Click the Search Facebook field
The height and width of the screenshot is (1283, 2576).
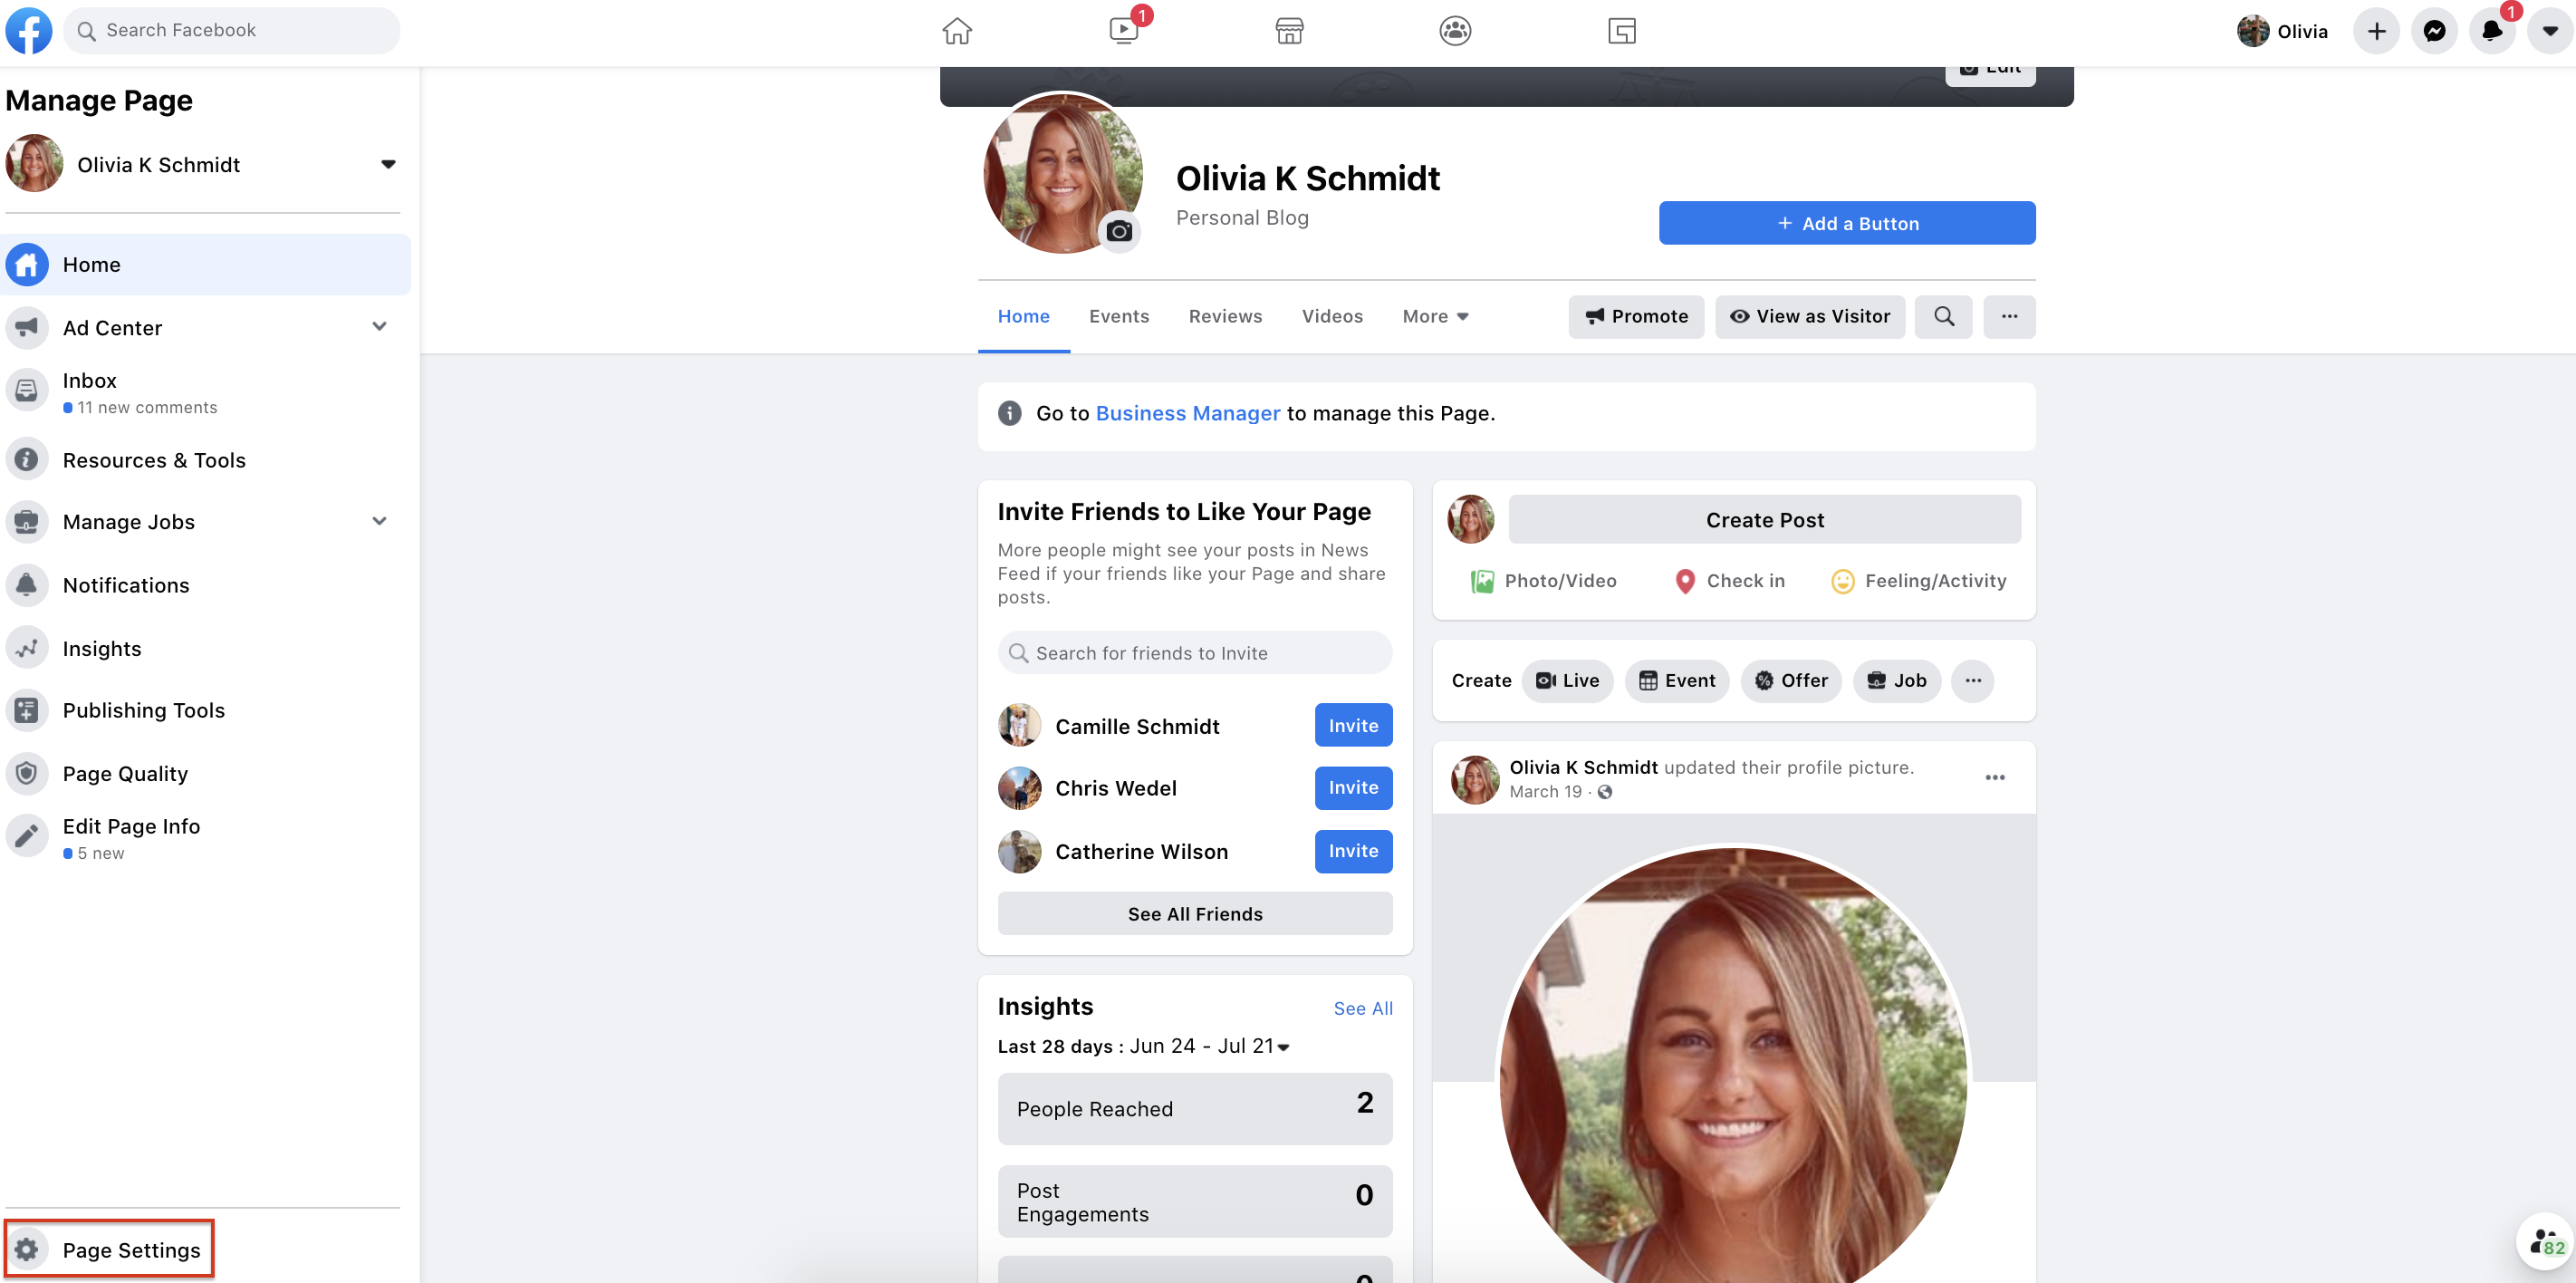coord(232,31)
